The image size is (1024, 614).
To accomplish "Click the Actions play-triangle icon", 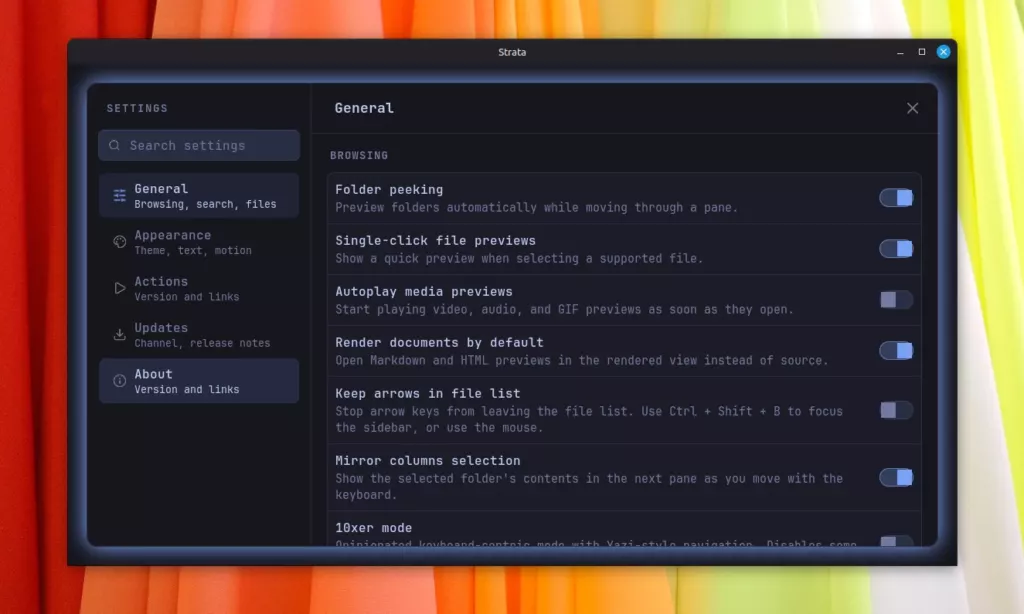I will coord(120,289).
